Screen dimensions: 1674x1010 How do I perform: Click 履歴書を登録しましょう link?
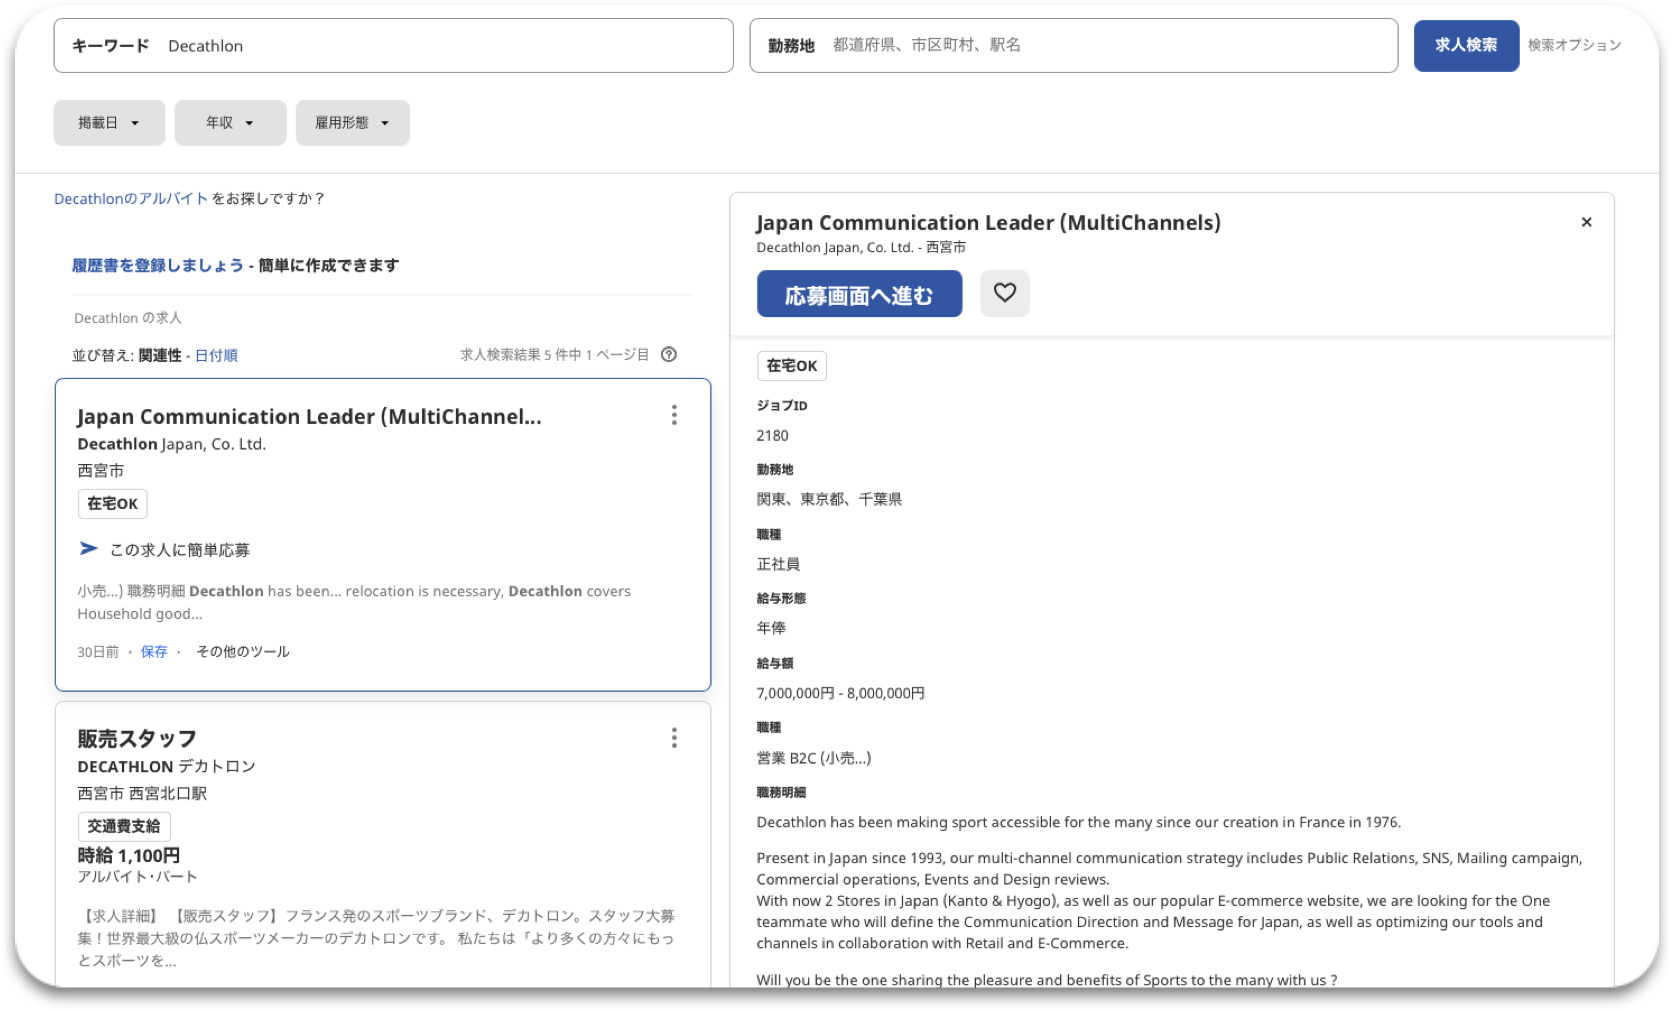click(x=157, y=265)
